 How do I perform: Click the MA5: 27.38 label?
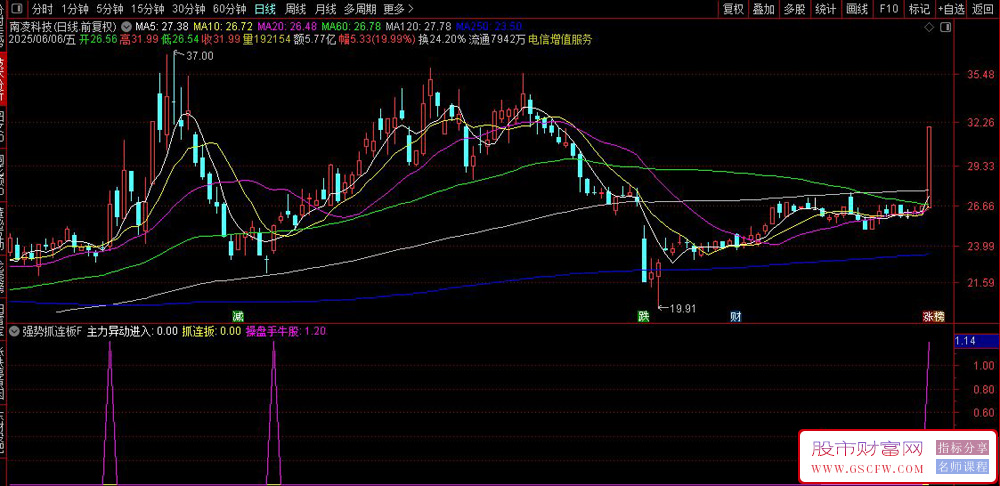[x=163, y=27]
